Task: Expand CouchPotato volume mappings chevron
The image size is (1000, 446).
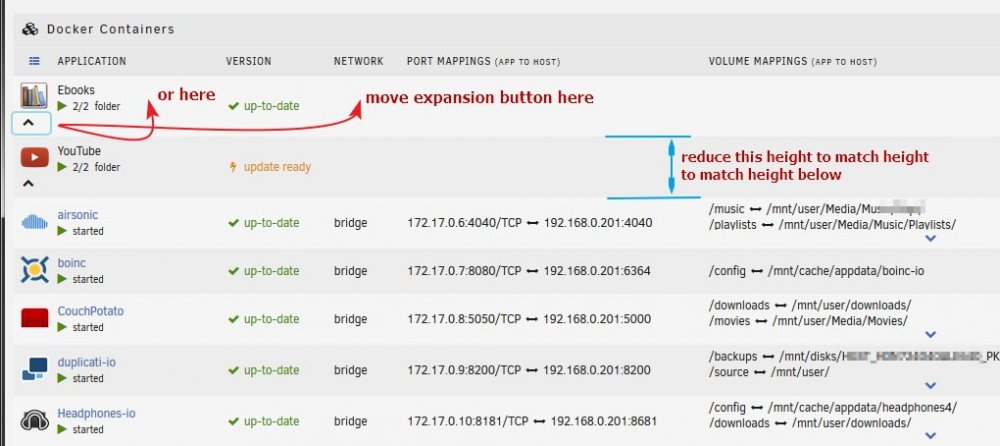Action: click(930, 334)
